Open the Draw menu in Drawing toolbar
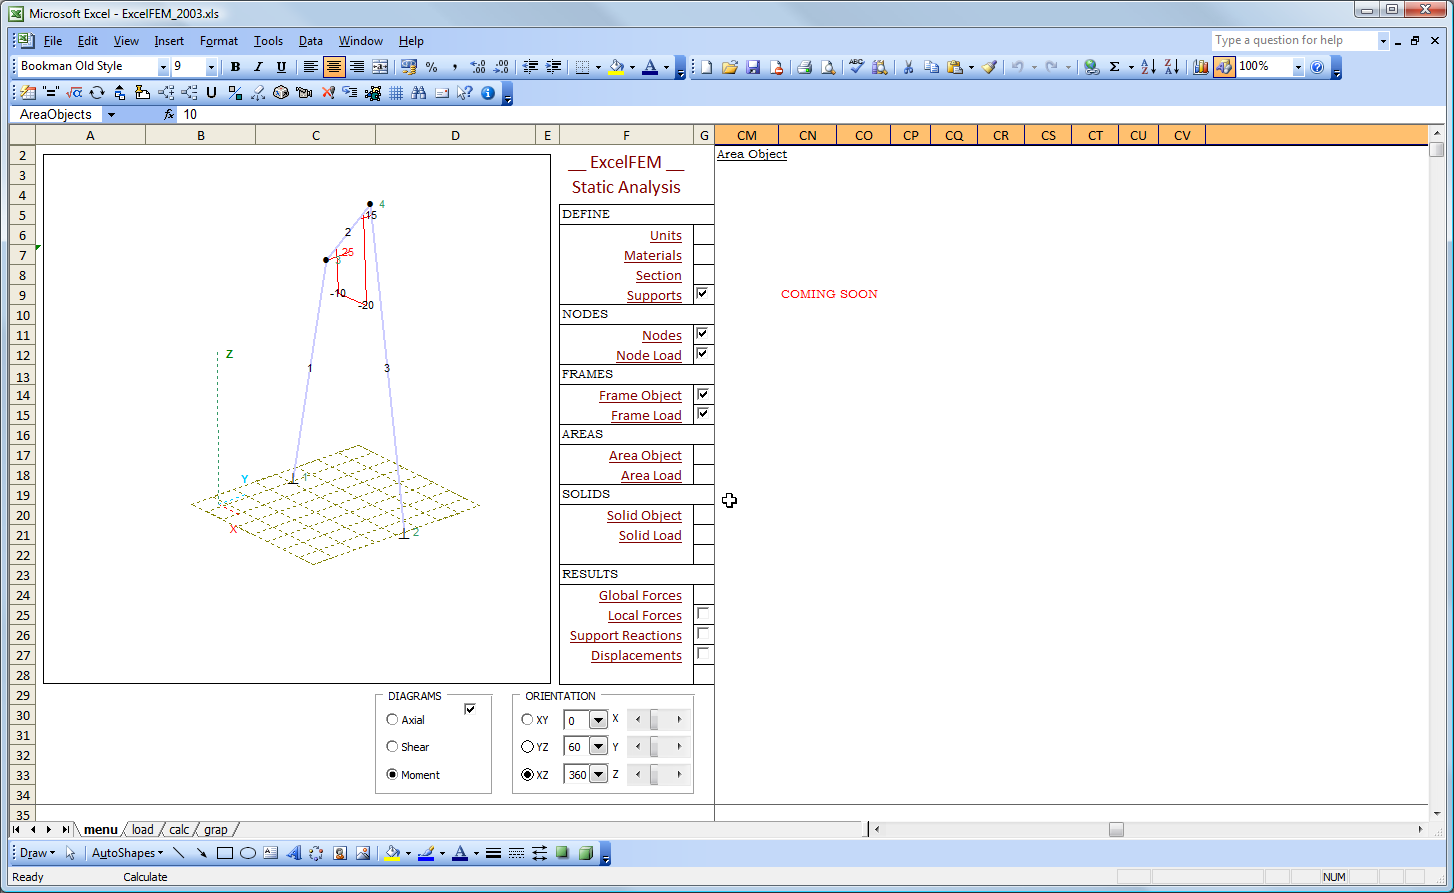 37,853
